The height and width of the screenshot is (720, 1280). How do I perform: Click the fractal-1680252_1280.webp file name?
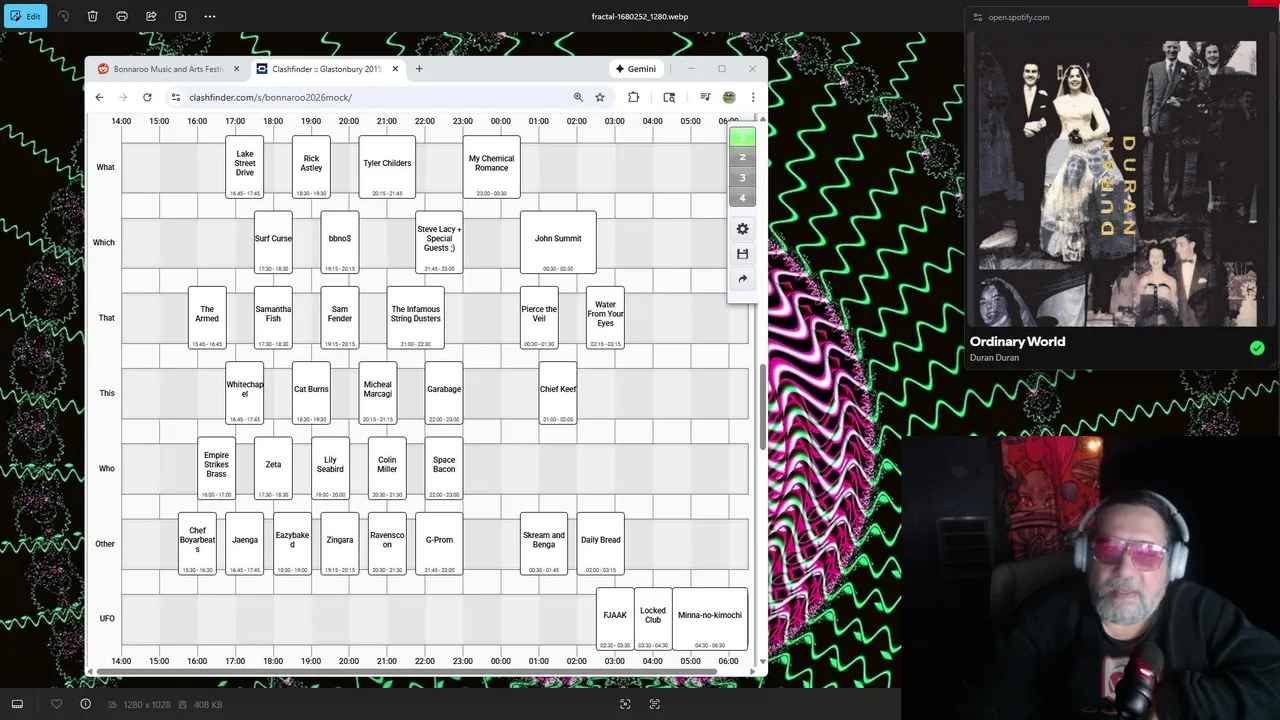640,16
